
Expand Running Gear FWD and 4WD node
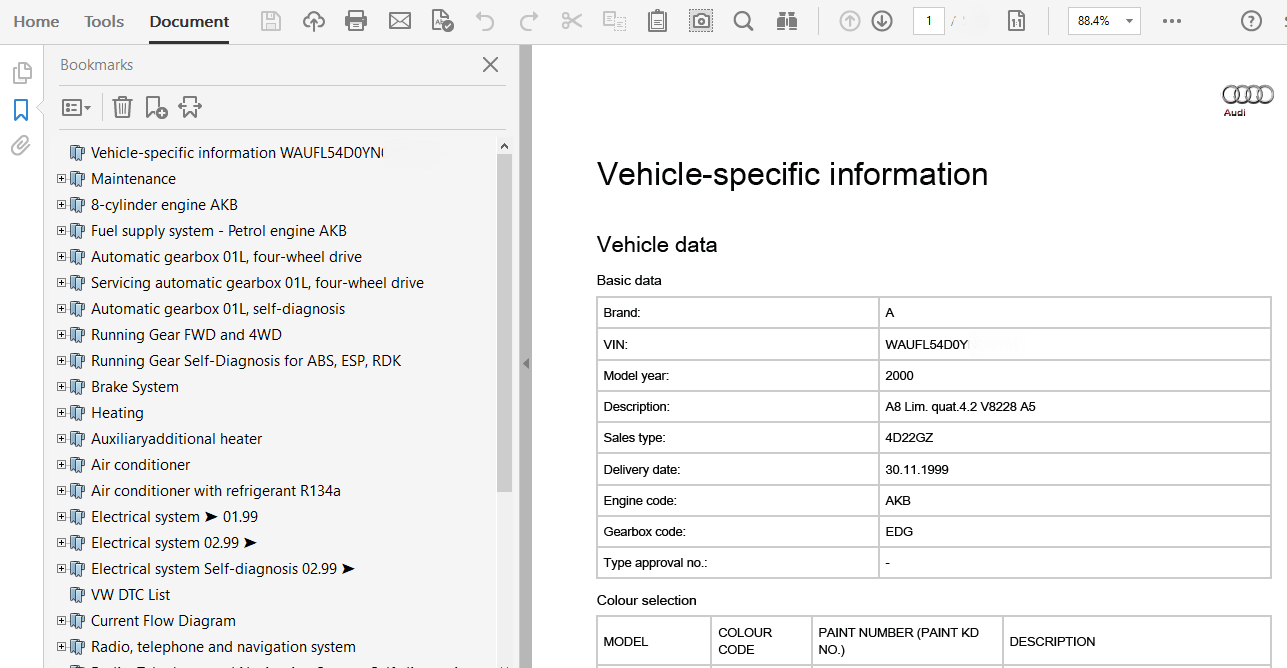tap(62, 334)
